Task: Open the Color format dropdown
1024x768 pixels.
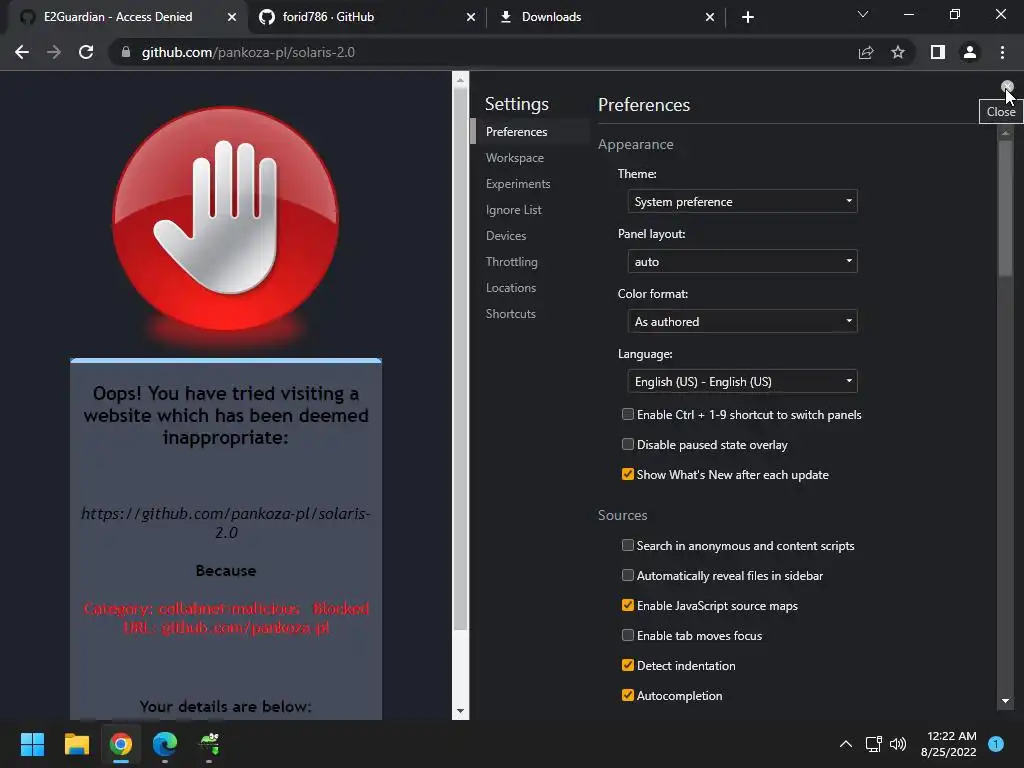Action: (742, 321)
